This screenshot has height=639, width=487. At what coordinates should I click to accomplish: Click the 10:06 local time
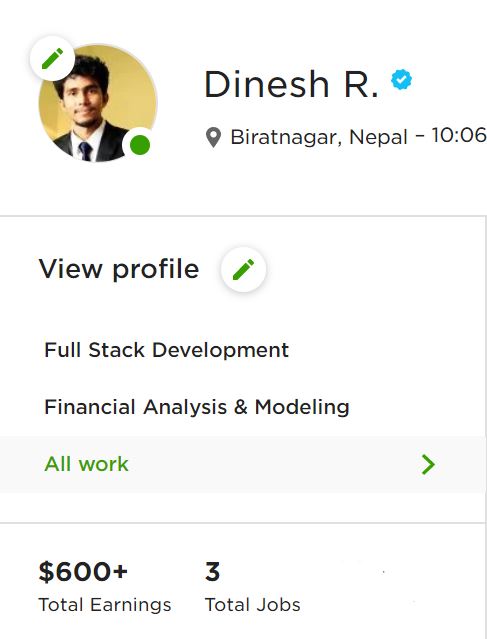[459, 135]
